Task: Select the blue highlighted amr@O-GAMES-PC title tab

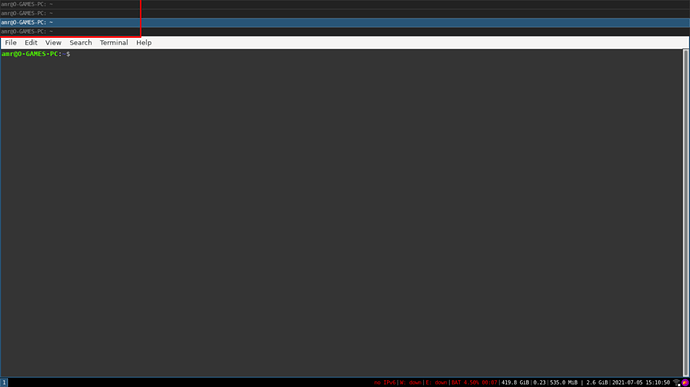Action: tap(345, 22)
